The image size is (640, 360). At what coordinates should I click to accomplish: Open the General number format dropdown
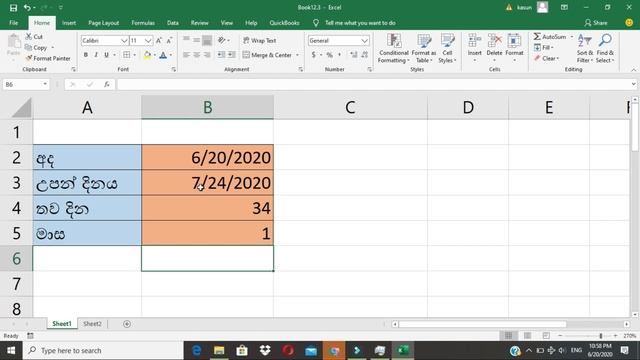coord(364,40)
